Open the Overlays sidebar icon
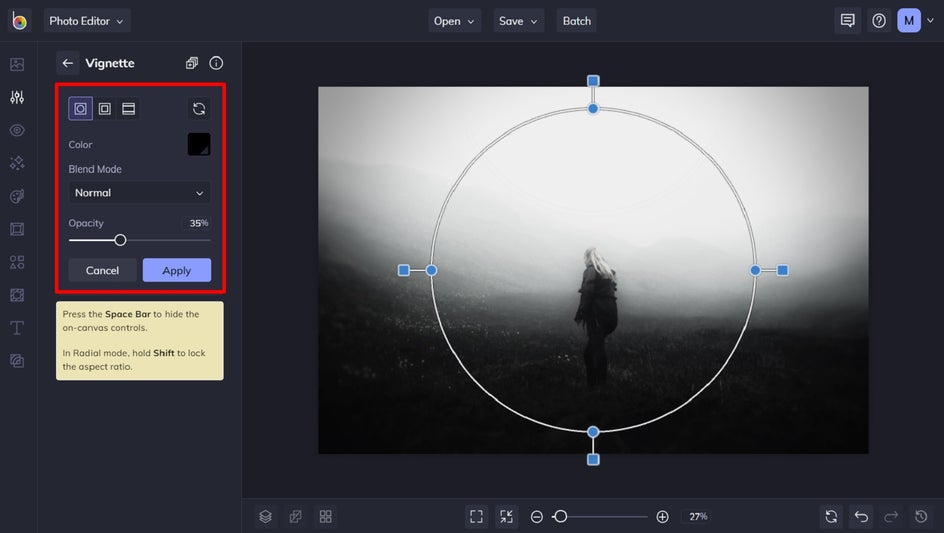This screenshot has width=944, height=533. coord(17,295)
